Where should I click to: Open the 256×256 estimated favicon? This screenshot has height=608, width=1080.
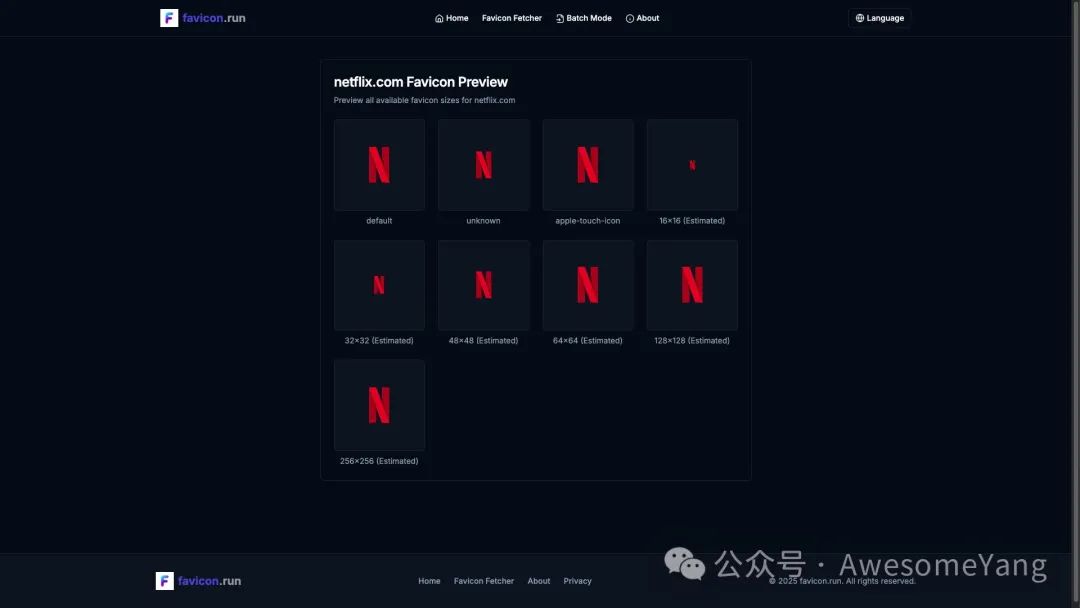click(380, 405)
